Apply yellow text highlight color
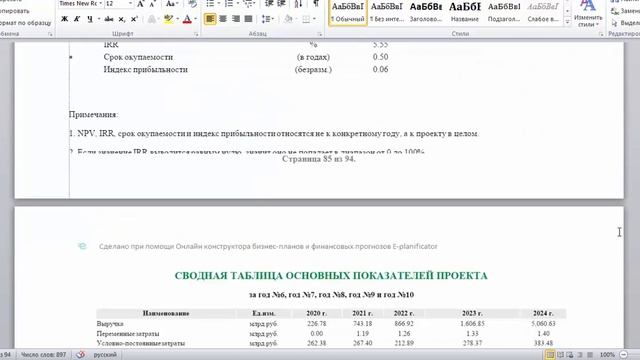 (x=168, y=19)
